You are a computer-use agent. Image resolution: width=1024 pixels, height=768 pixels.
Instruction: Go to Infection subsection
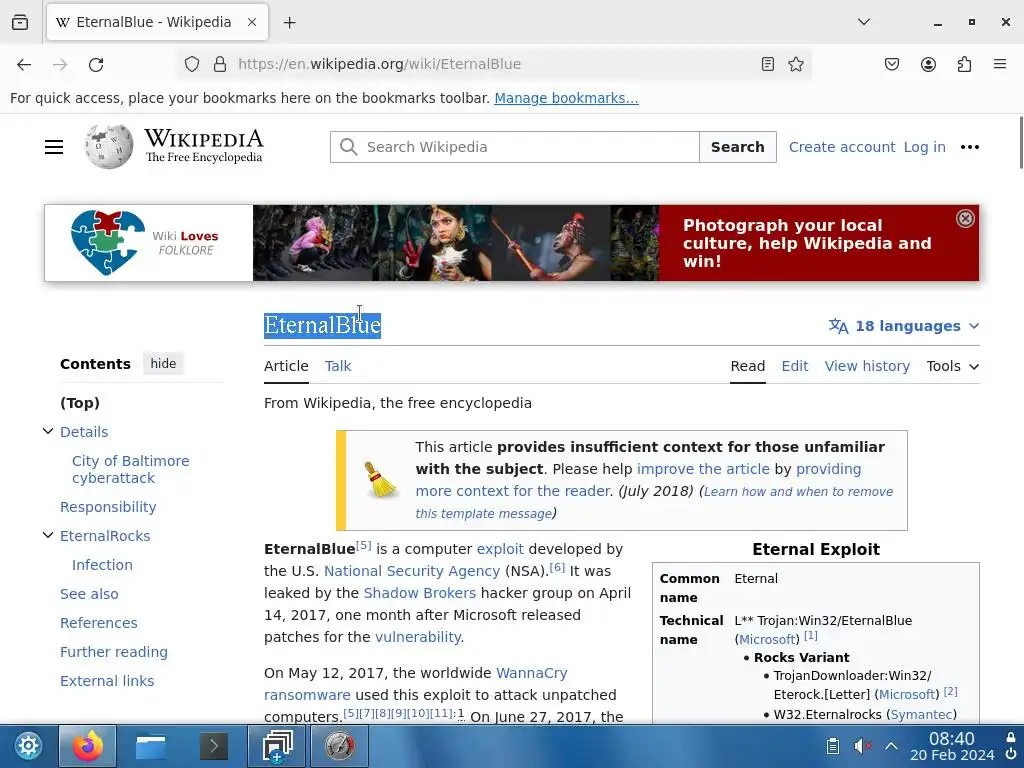[x=102, y=565]
